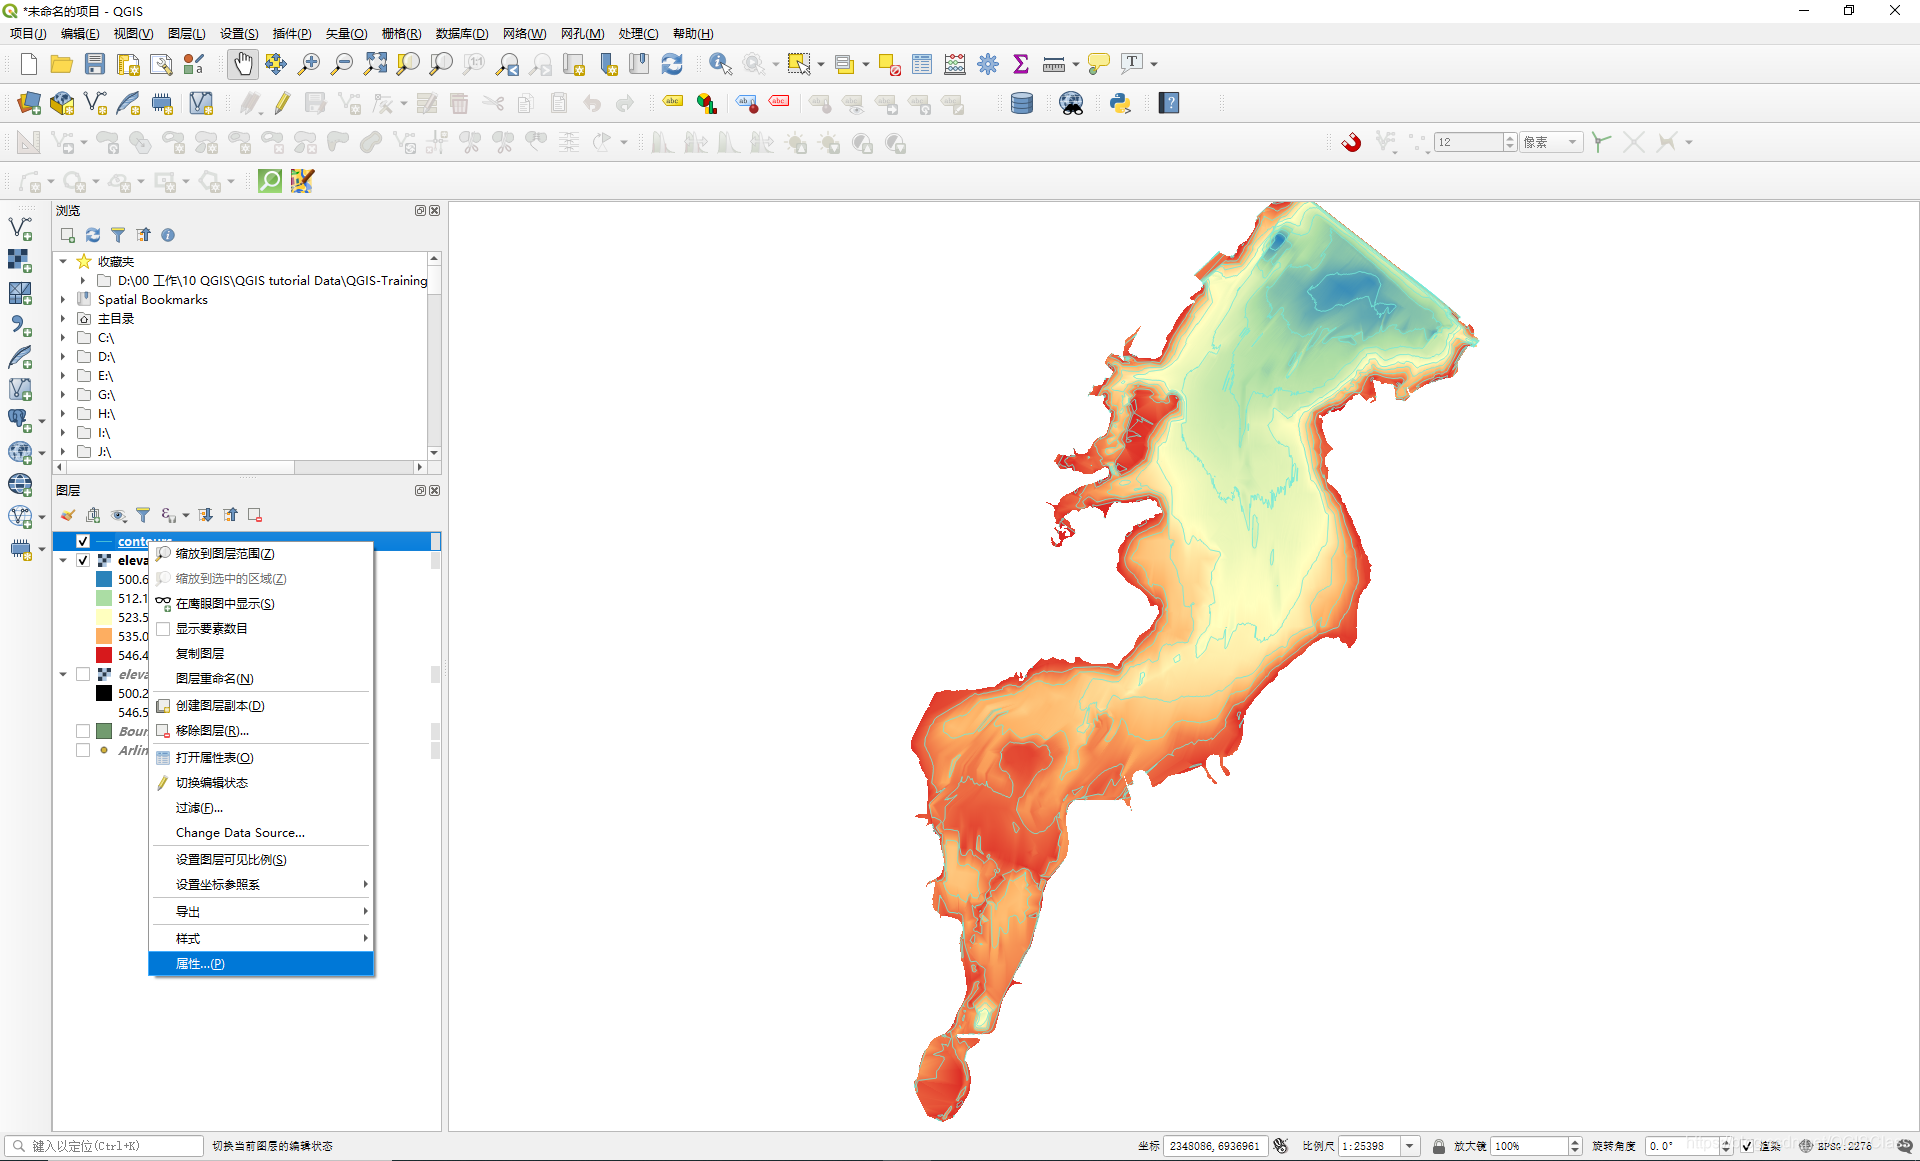Open the scale dropdown

click(1410, 1146)
